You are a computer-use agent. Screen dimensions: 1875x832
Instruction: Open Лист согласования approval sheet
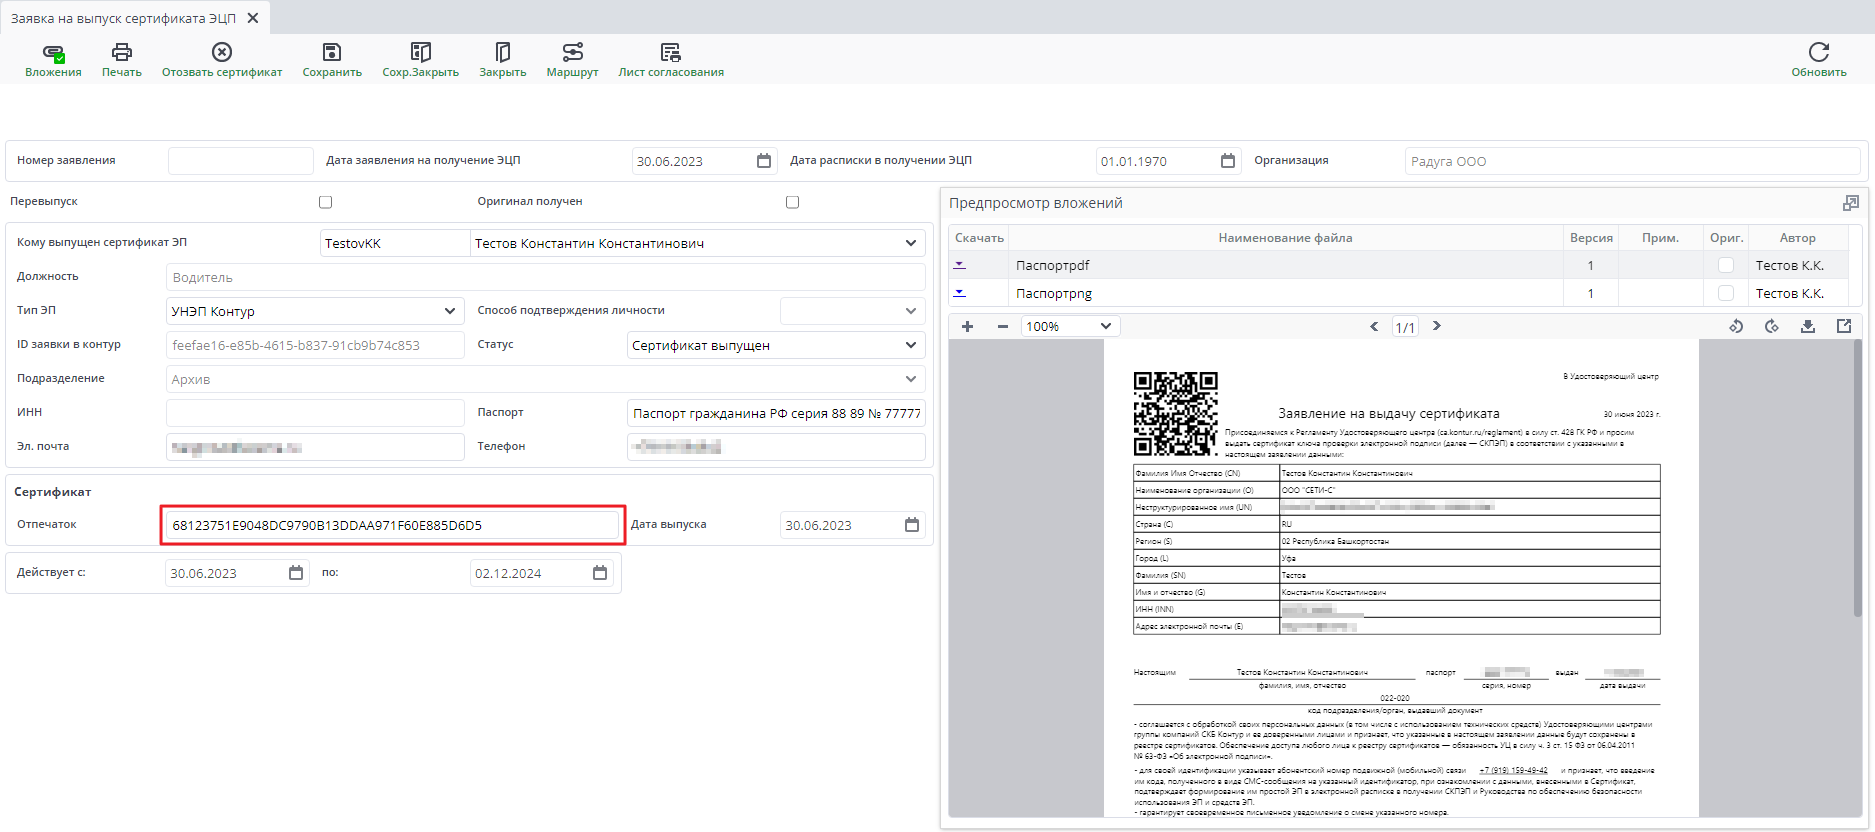(670, 53)
